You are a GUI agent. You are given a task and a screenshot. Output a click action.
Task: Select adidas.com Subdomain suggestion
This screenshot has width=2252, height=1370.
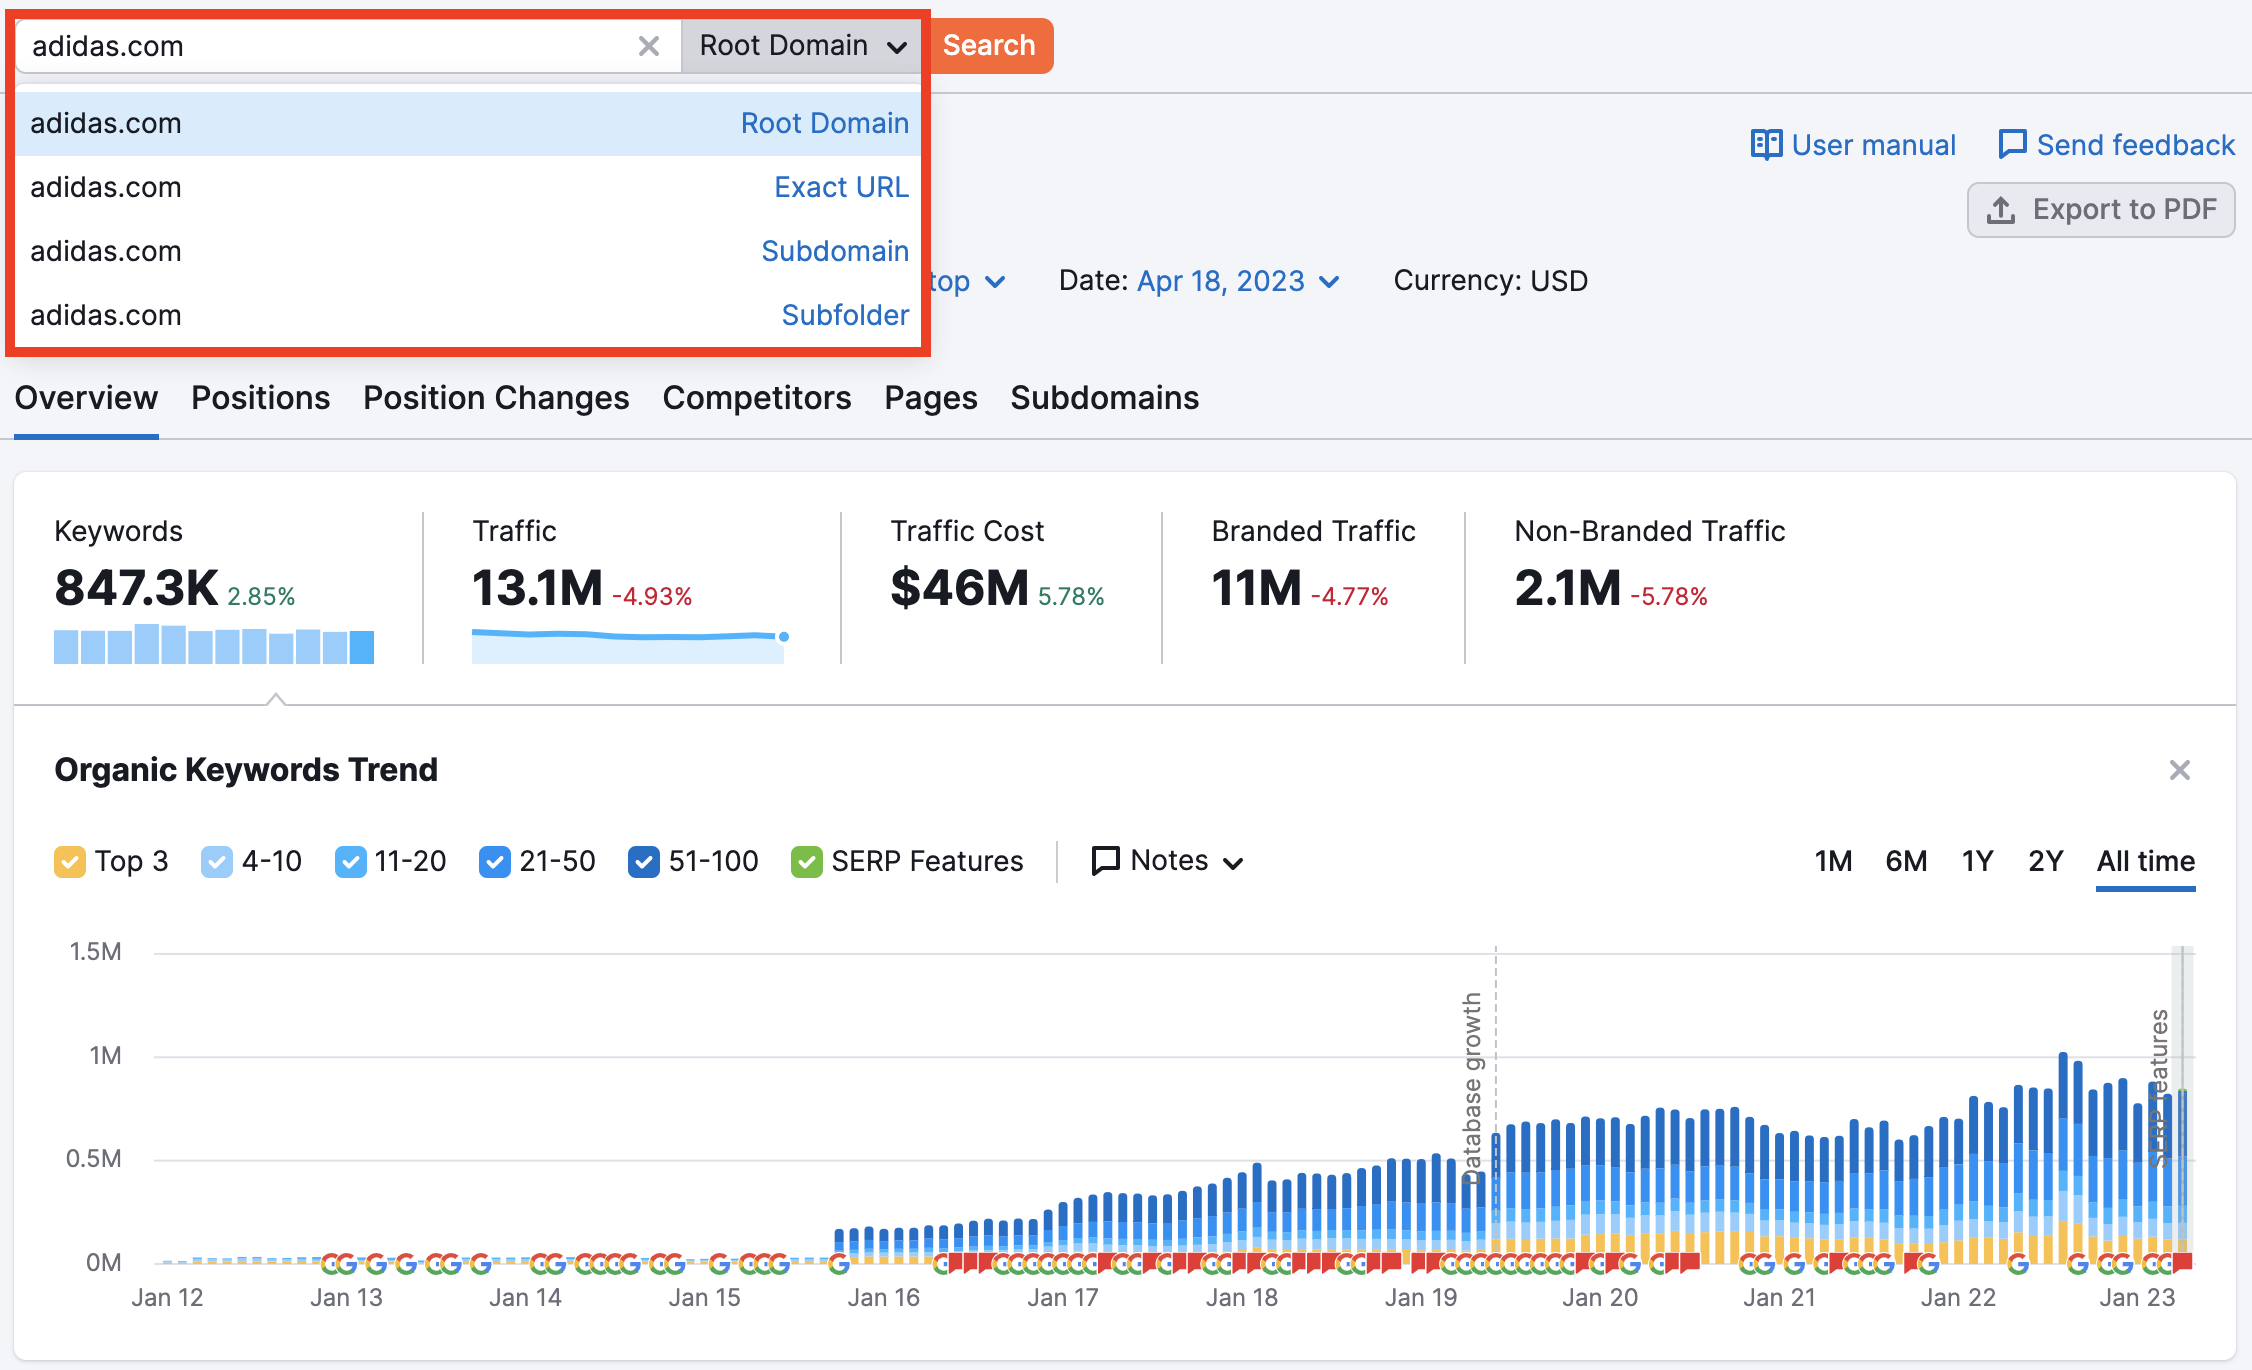pyautogui.click(x=469, y=252)
